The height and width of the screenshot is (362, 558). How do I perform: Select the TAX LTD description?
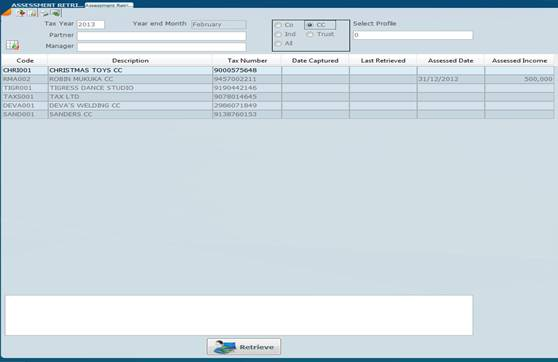click(130, 97)
